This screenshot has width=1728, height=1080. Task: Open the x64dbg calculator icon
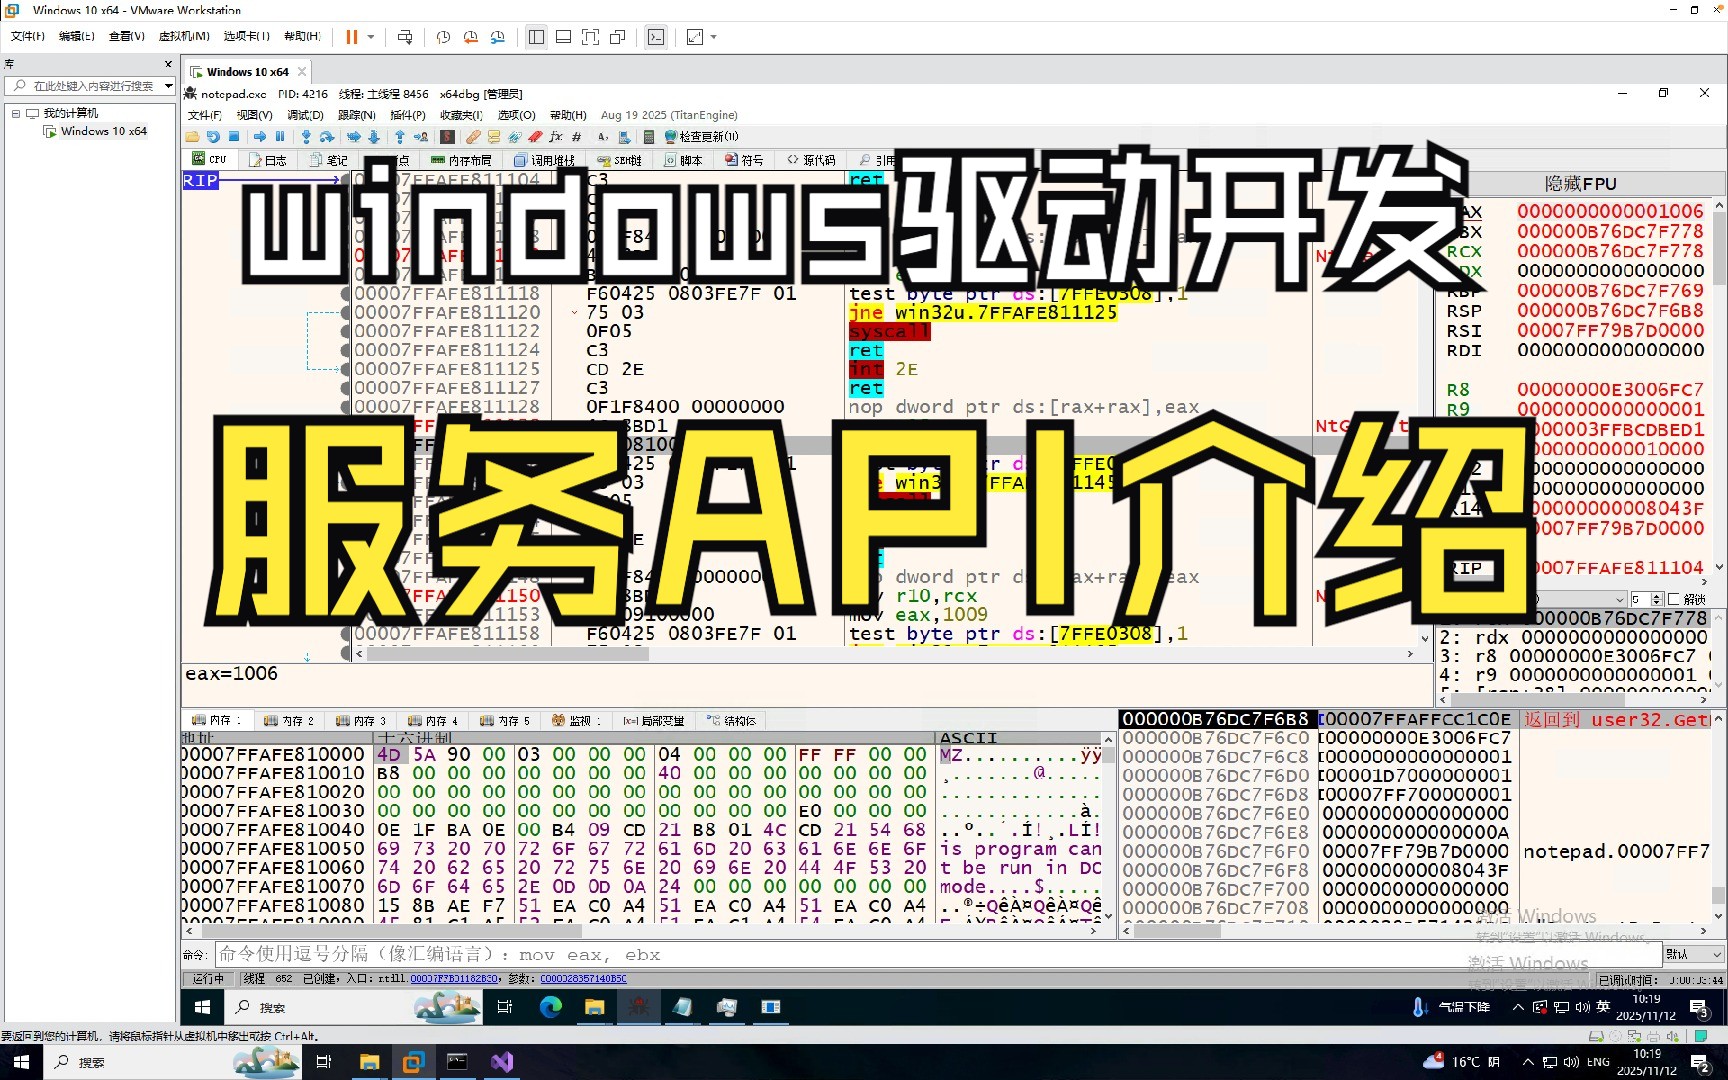point(648,137)
